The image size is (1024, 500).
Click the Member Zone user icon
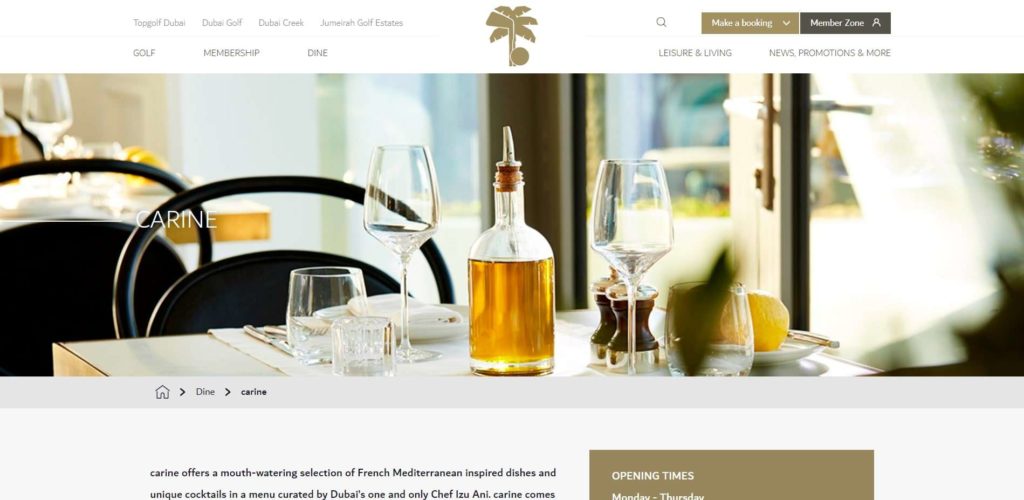(876, 23)
